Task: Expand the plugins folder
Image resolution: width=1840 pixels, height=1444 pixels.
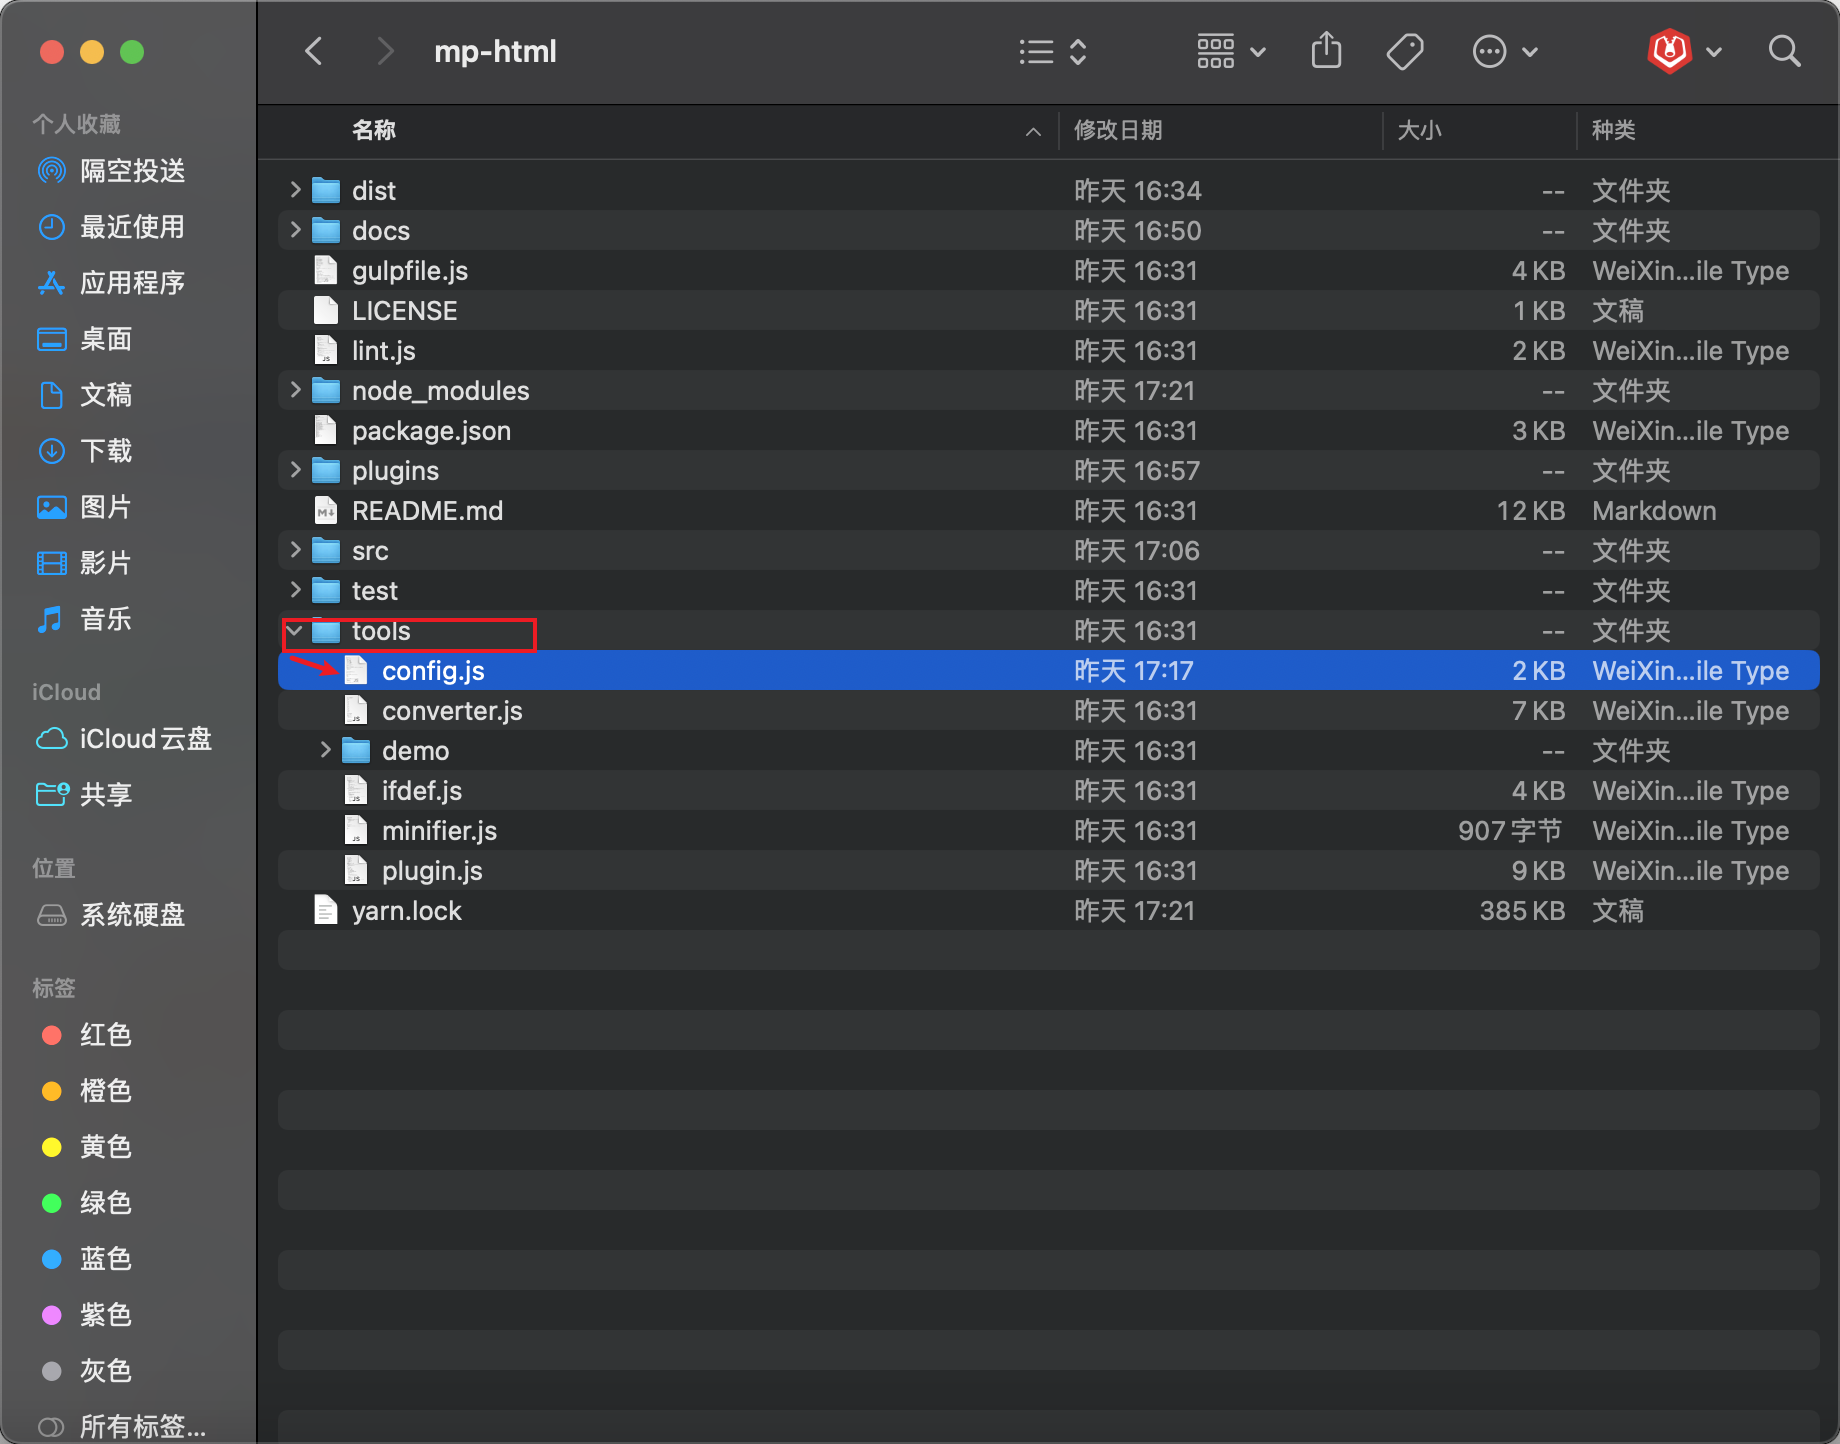Action: click(295, 469)
